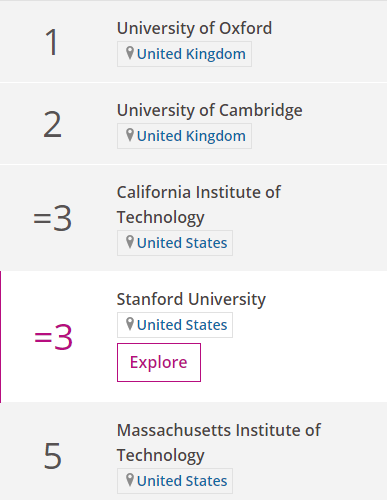This screenshot has width=387, height=500.
Task: Click rank number 5 for MIT
Action: pyautogui.click(x=53, y=455)
